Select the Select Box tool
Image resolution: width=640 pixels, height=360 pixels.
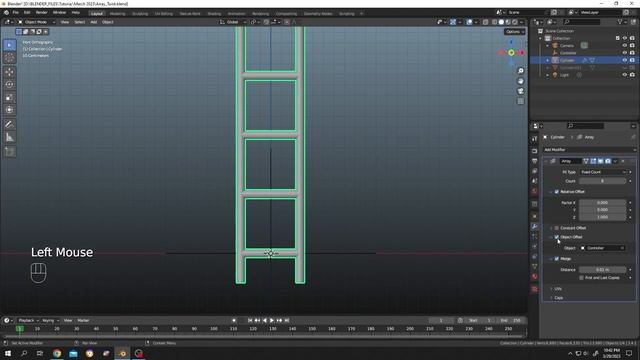tap(9, 45)
